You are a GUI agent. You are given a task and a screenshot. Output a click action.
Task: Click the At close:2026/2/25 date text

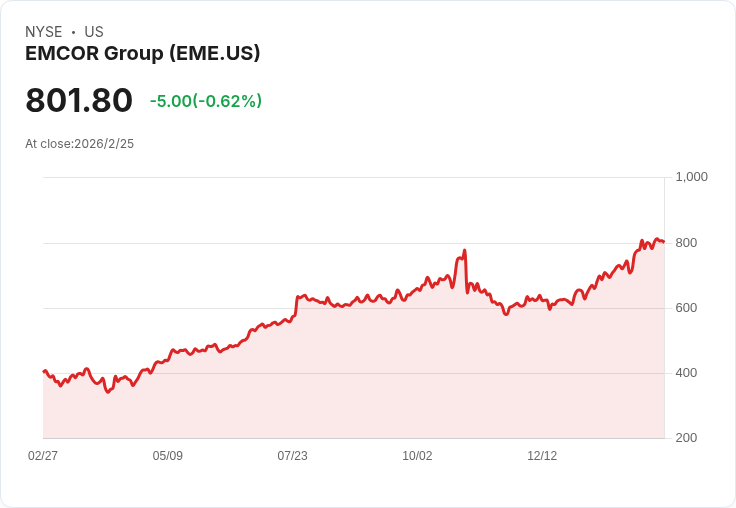[x=79, y=144]
